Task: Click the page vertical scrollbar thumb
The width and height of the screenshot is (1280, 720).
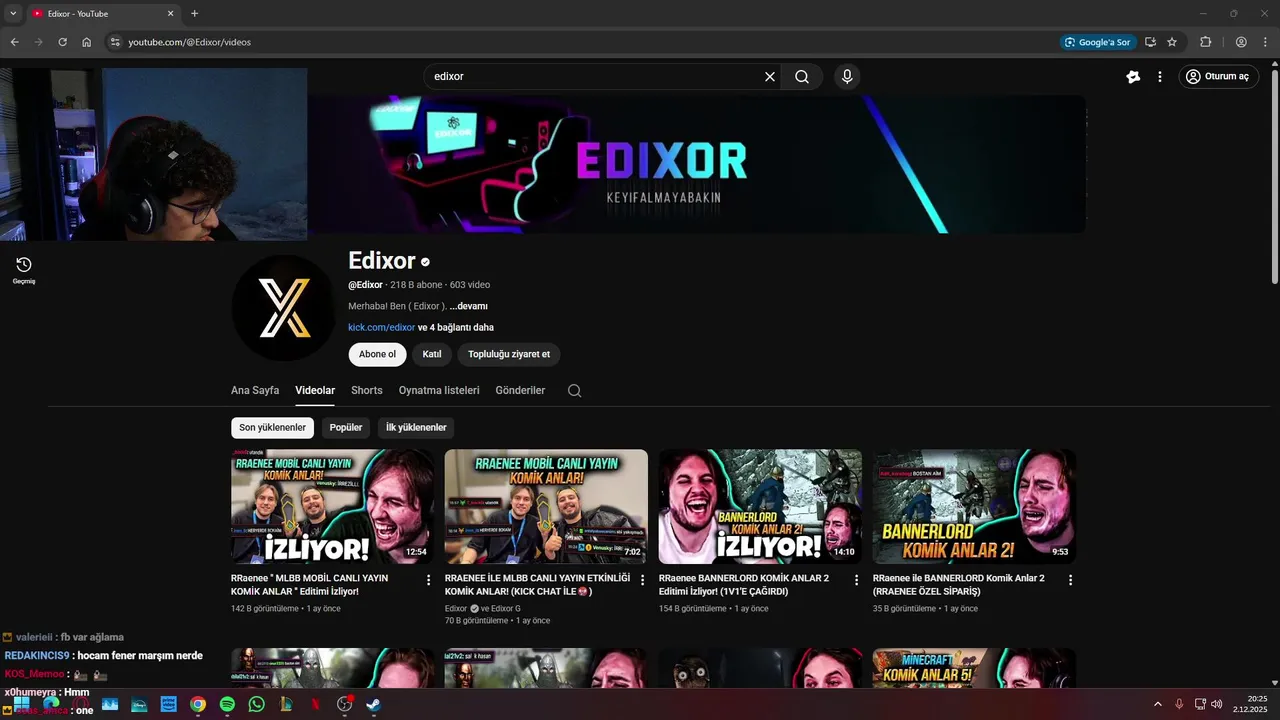Action: [1274, 177]
